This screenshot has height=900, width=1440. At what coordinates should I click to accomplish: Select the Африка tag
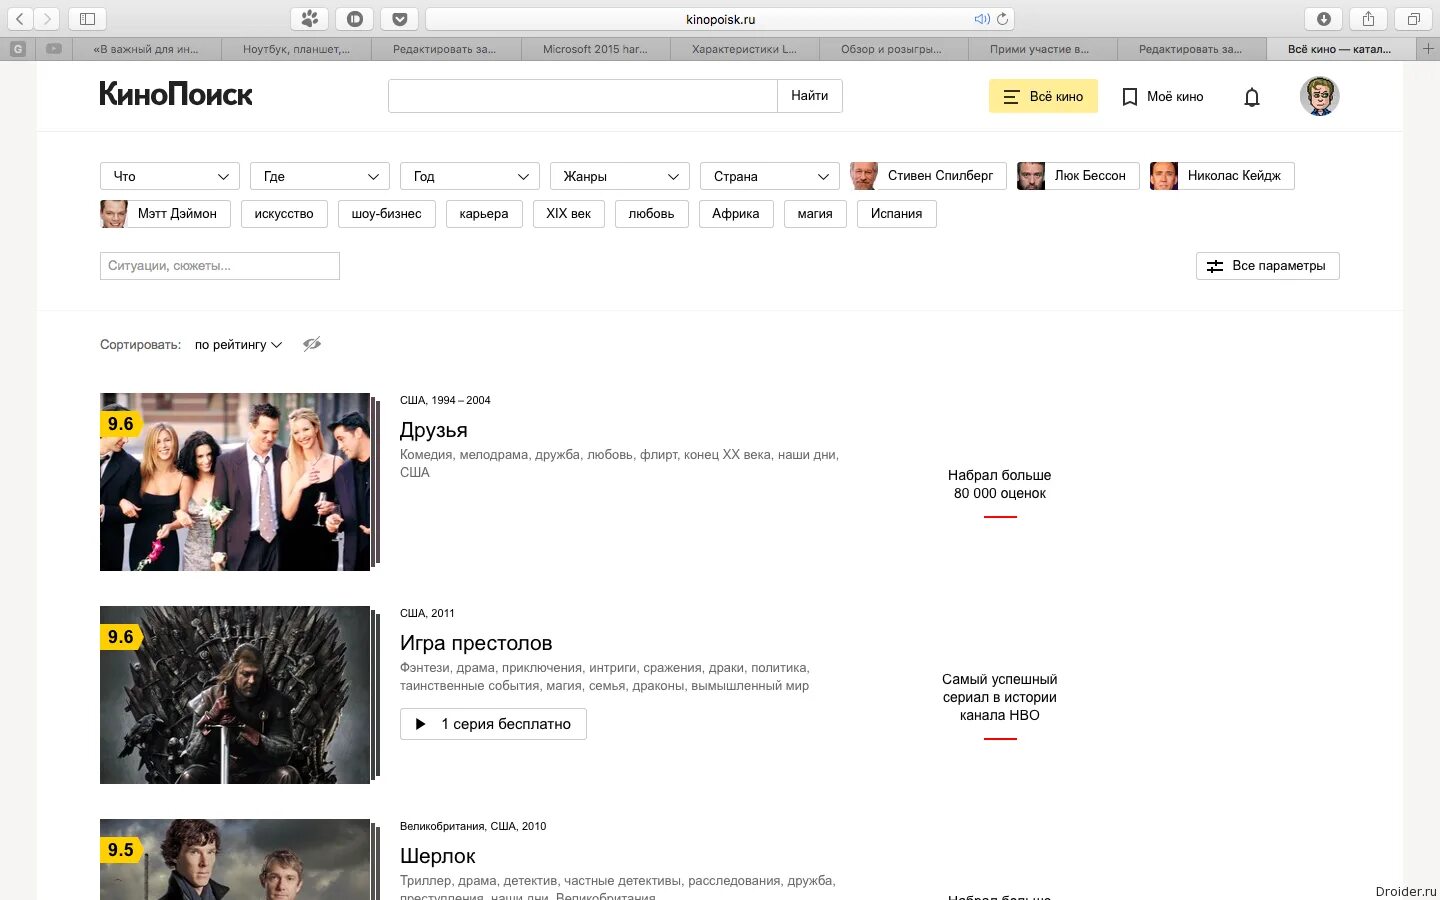point(736,214)
